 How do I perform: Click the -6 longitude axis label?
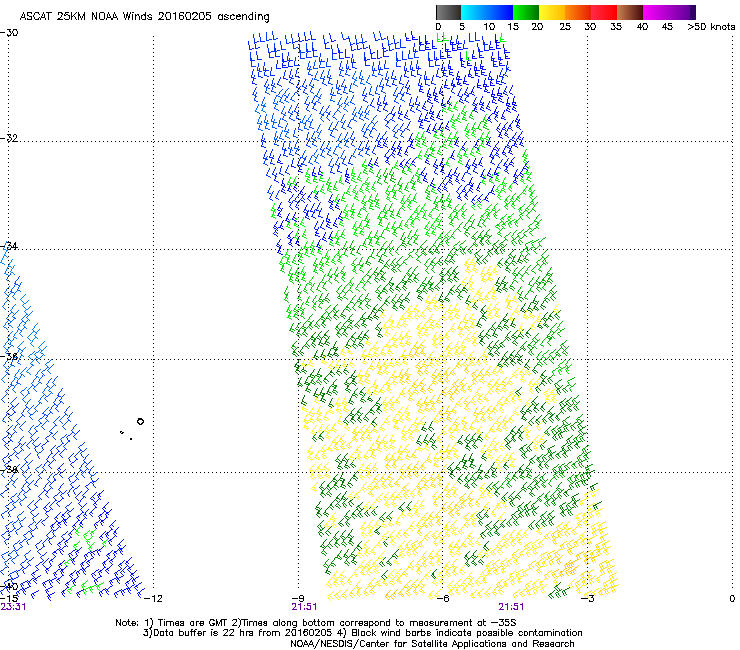[x=443, y=598]
